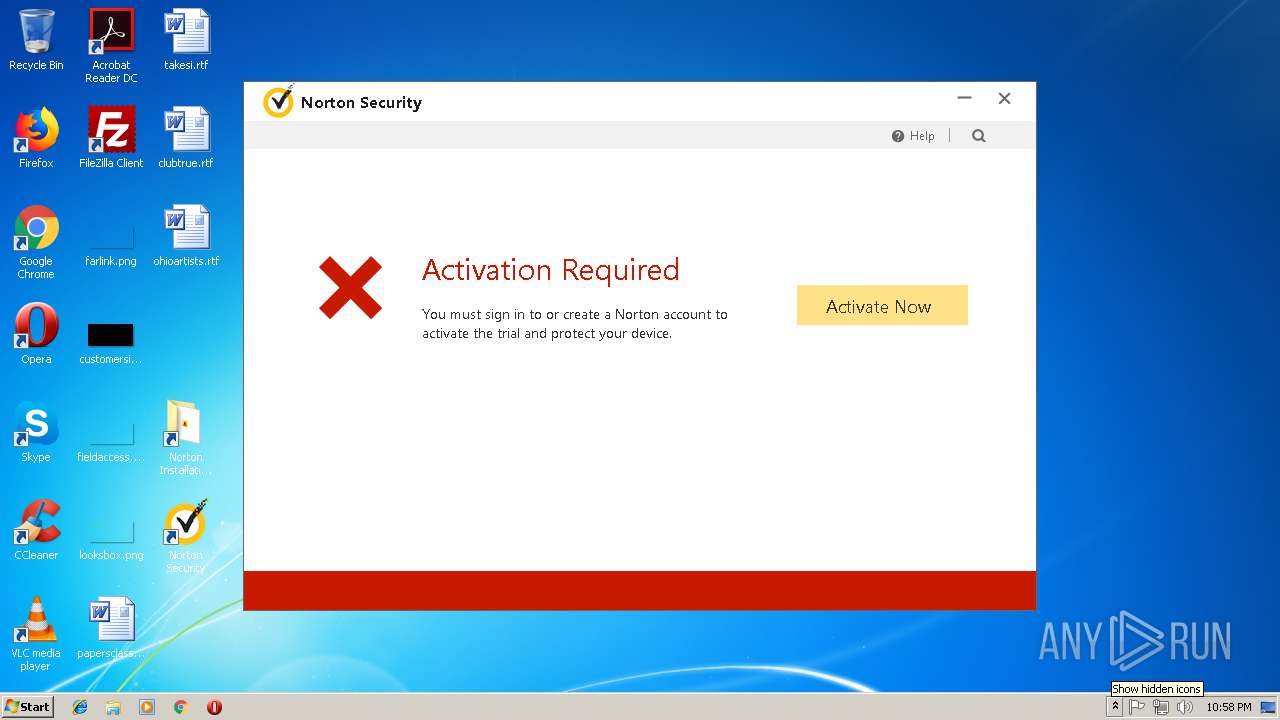This screenshot has width=1280, height=720.
Task: Launch Internet Explorer from taskbar
Action: click(x=80, y=707)
